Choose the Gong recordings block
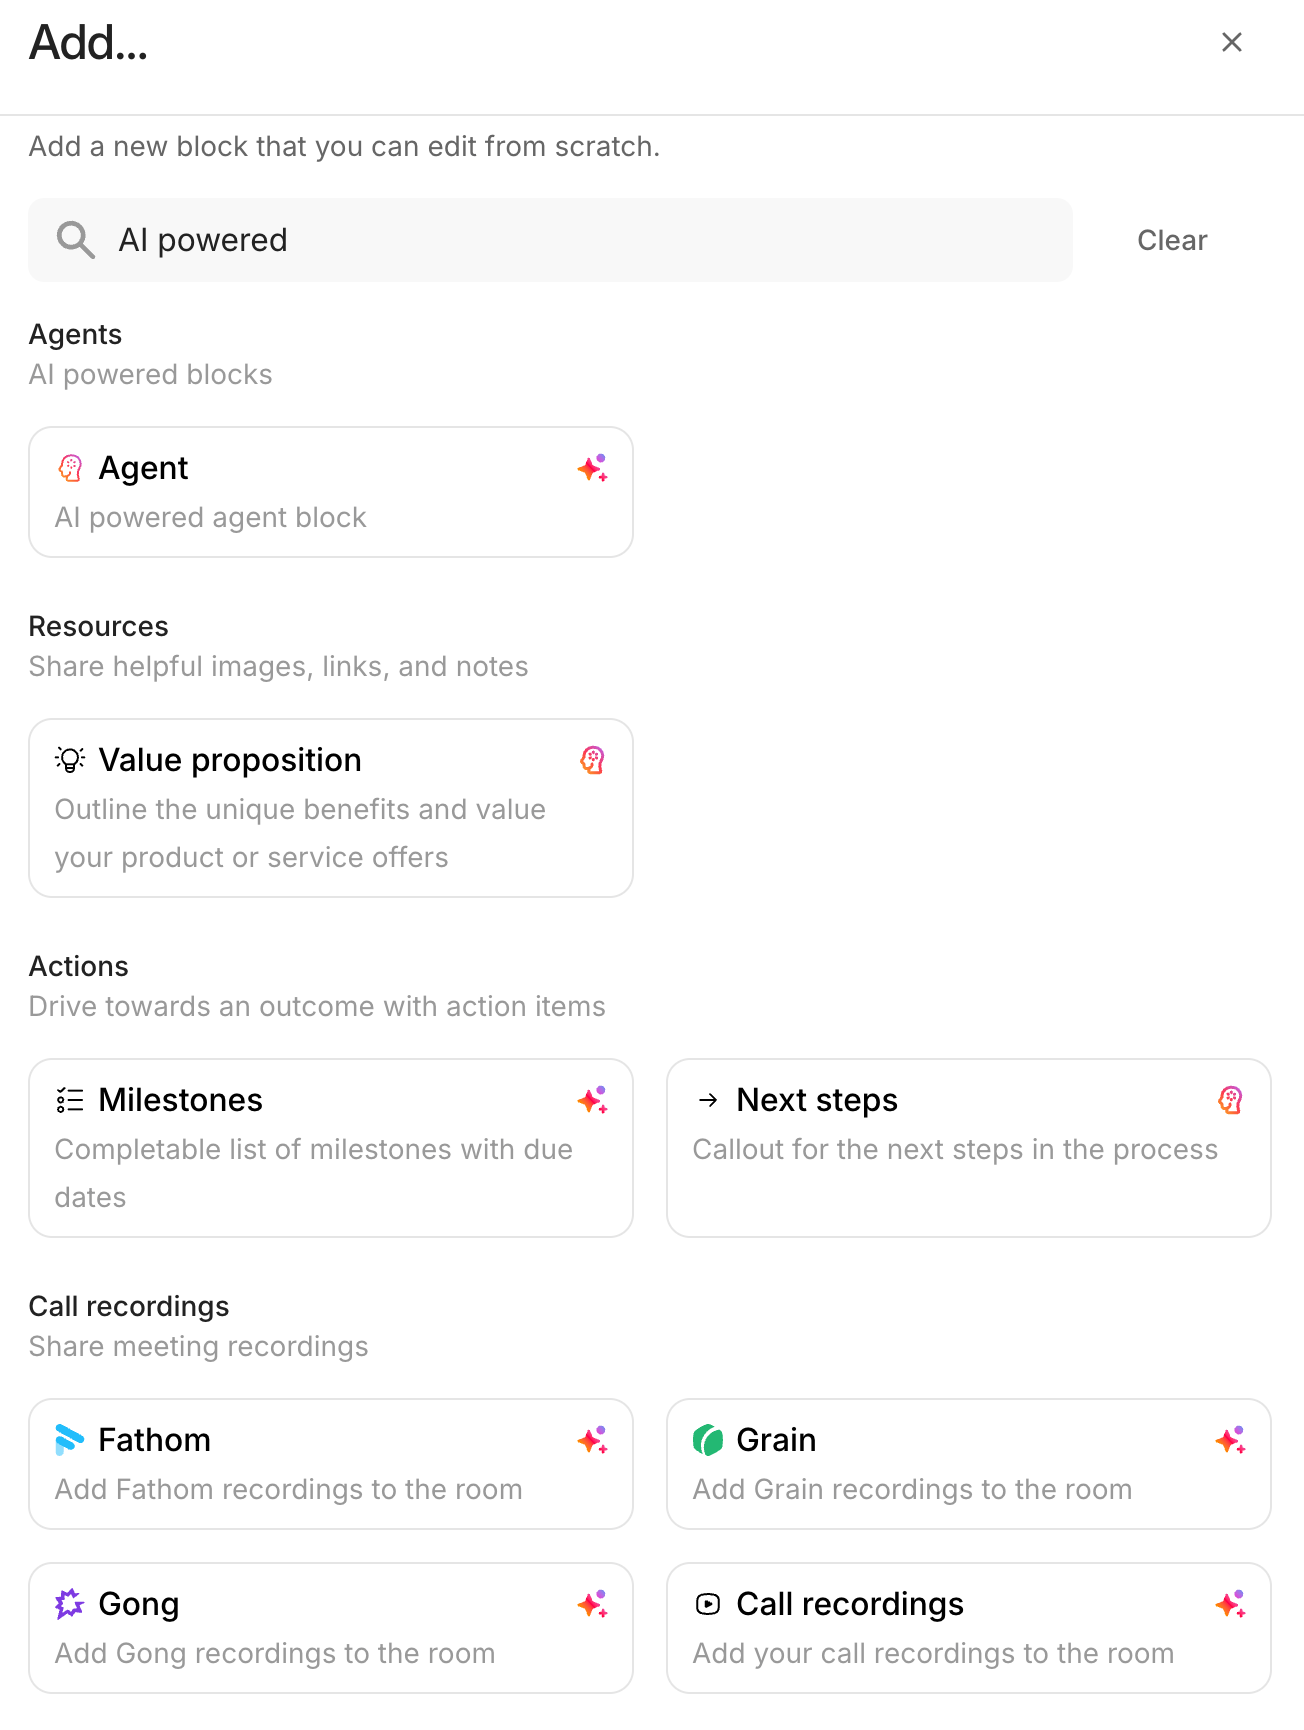Image resolution: width=1304 pixels, height=1730 pixels. [330, 1628]
